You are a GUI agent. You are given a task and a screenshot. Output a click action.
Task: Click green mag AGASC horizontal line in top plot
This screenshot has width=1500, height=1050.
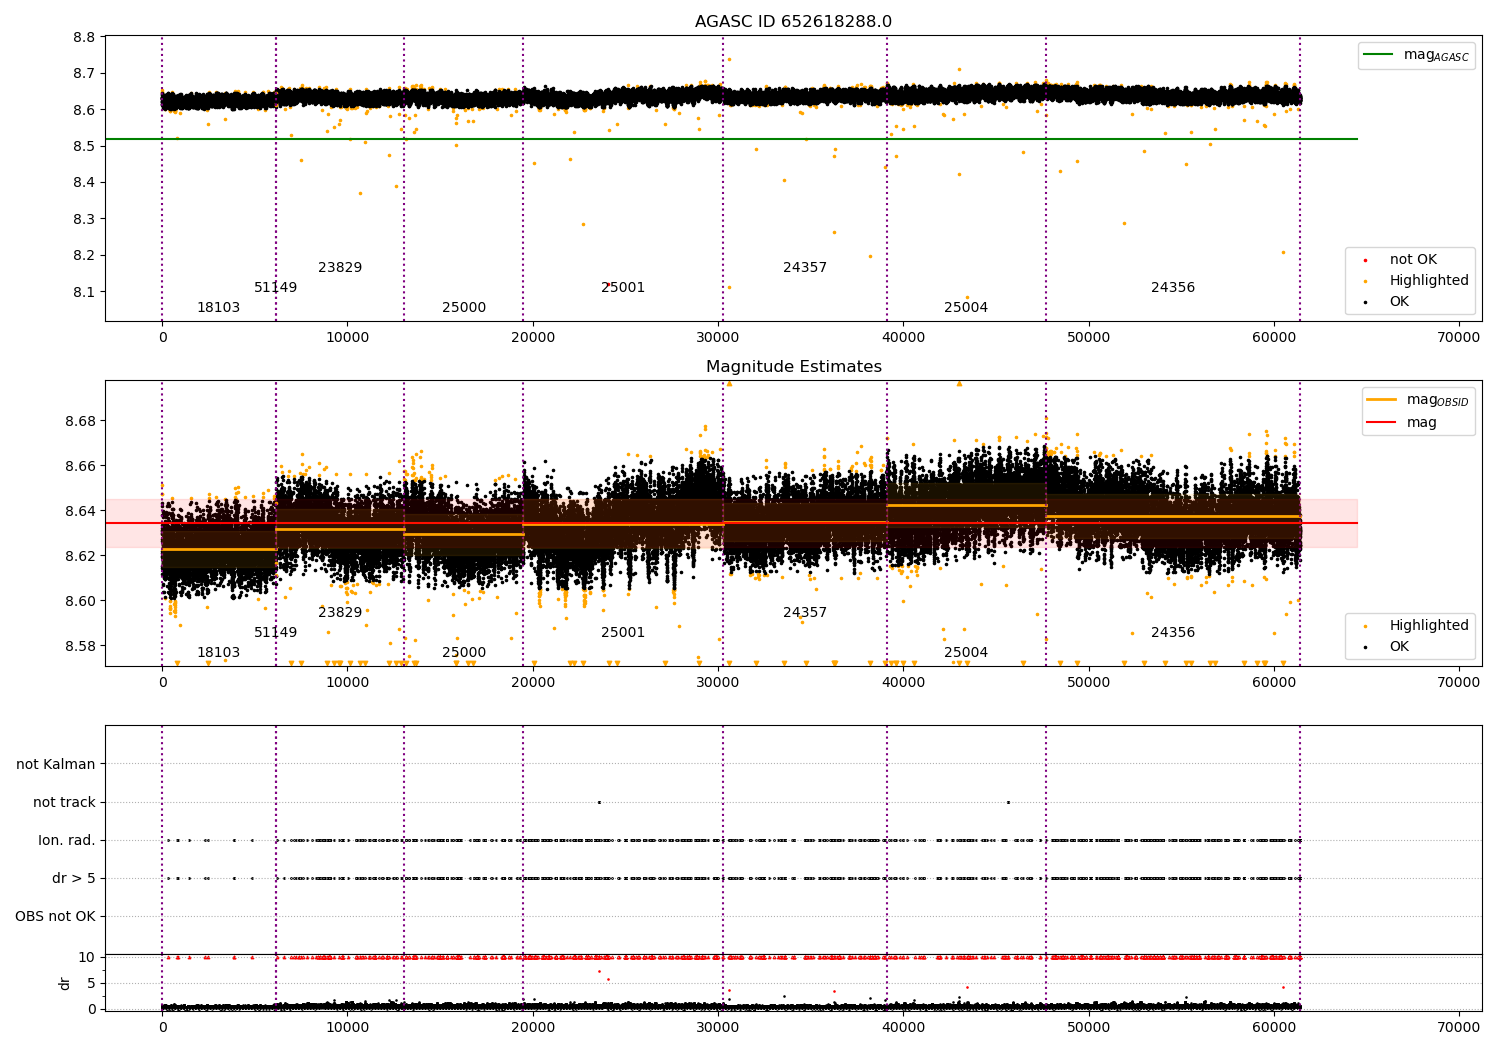point(731,139)
